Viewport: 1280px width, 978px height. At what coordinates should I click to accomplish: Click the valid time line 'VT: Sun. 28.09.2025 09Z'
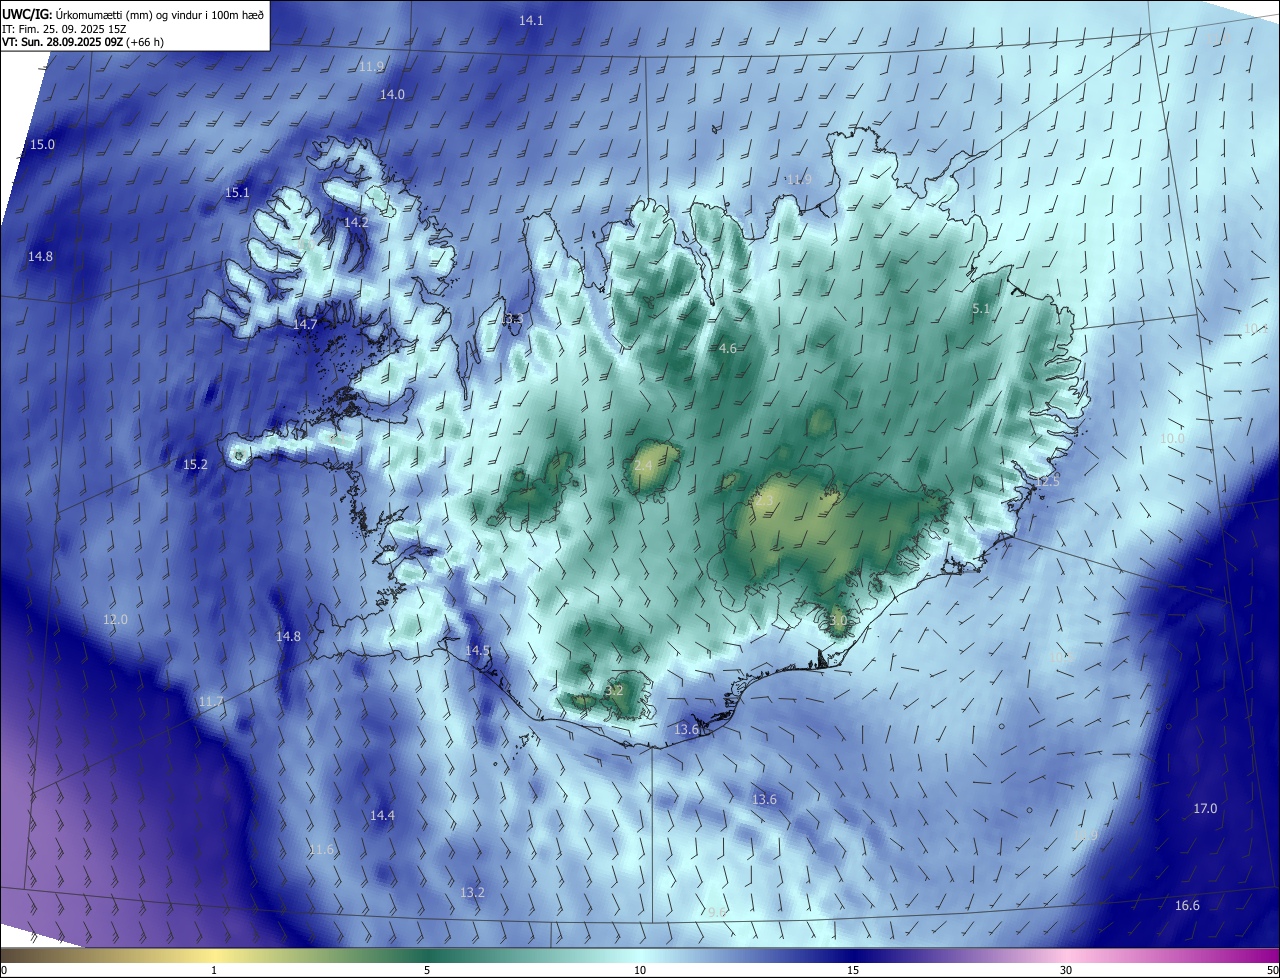(x=64, y=42)
